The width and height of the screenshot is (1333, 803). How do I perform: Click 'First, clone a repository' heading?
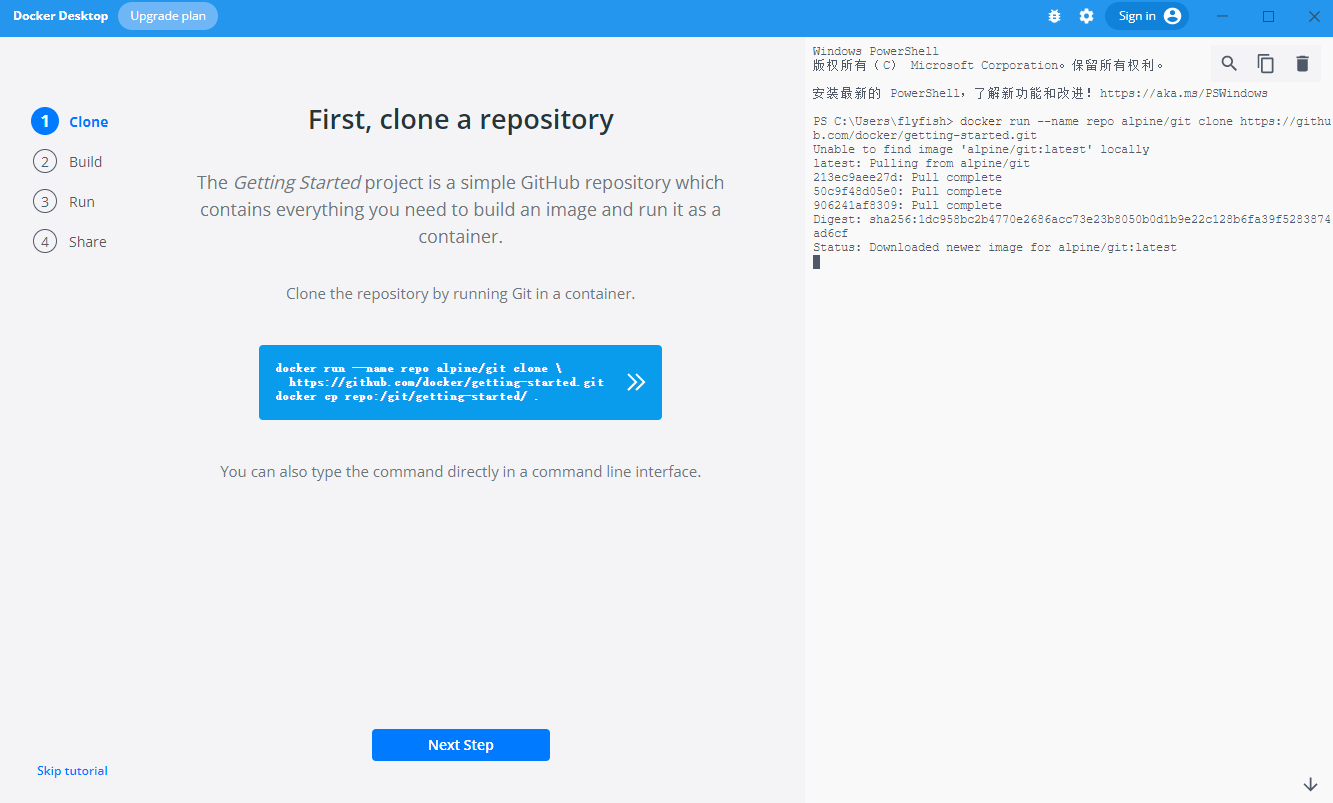pyautogui.click(x=461, y=120)
